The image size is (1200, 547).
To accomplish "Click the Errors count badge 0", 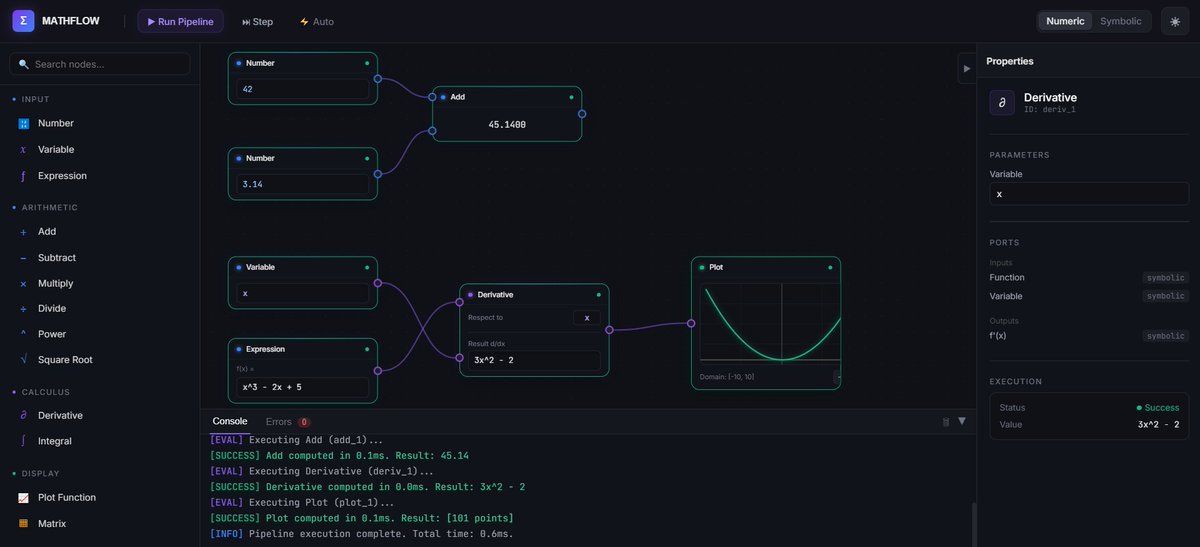I will pyautogui.click(x=304, y=422).
